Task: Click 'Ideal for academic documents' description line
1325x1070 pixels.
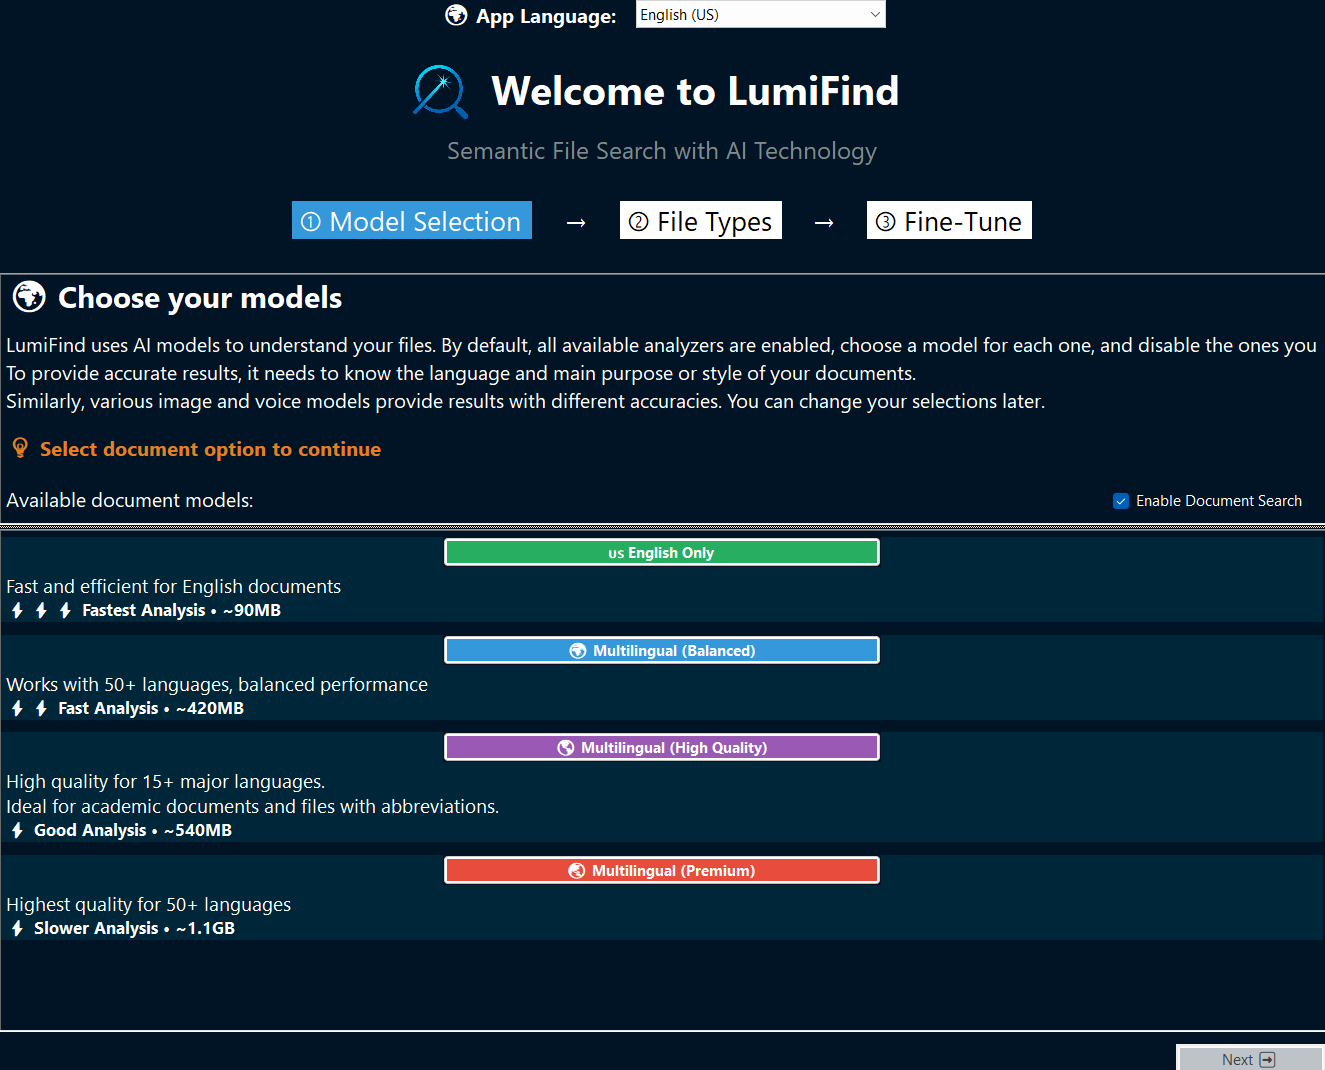Action: pos(252,806)
